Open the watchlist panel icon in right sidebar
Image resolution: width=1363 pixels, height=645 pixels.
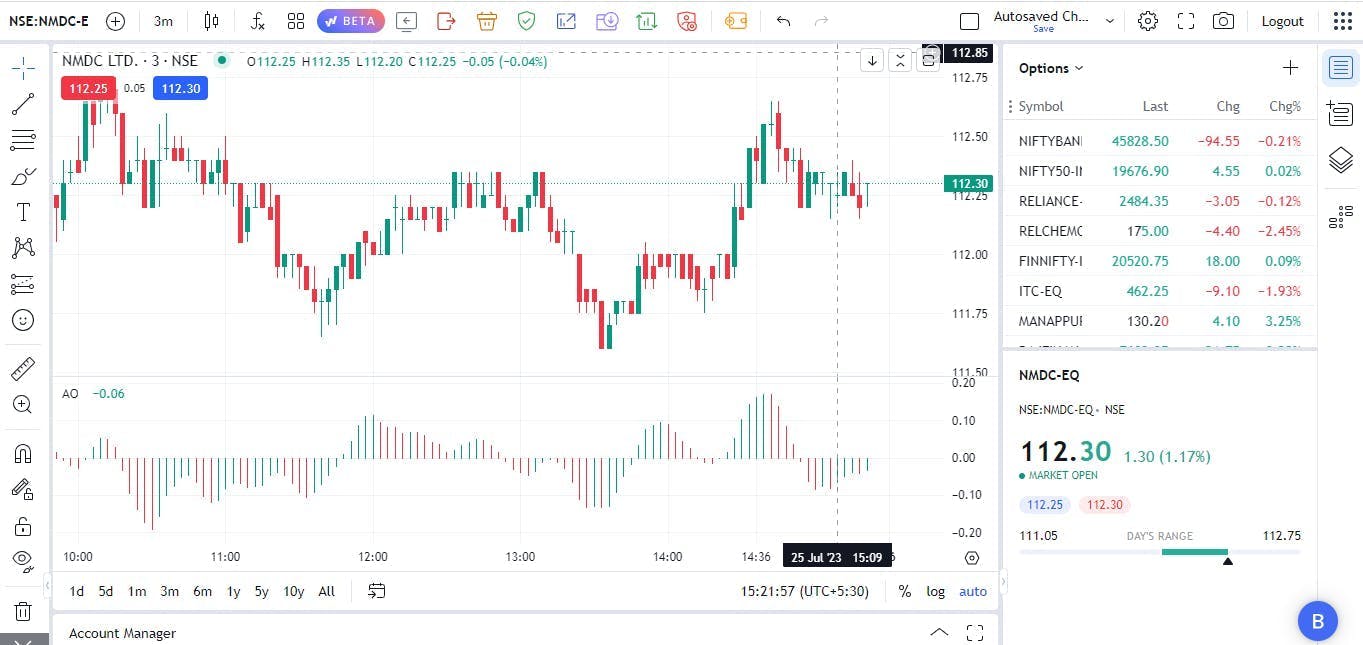click(x=1341, y=68)
